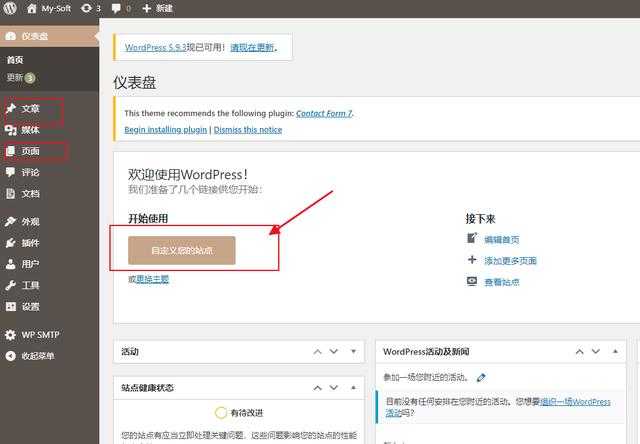This screenshot has height=444, width=640.
Task: Move the 活动 widget up
Action: (318, 352)
